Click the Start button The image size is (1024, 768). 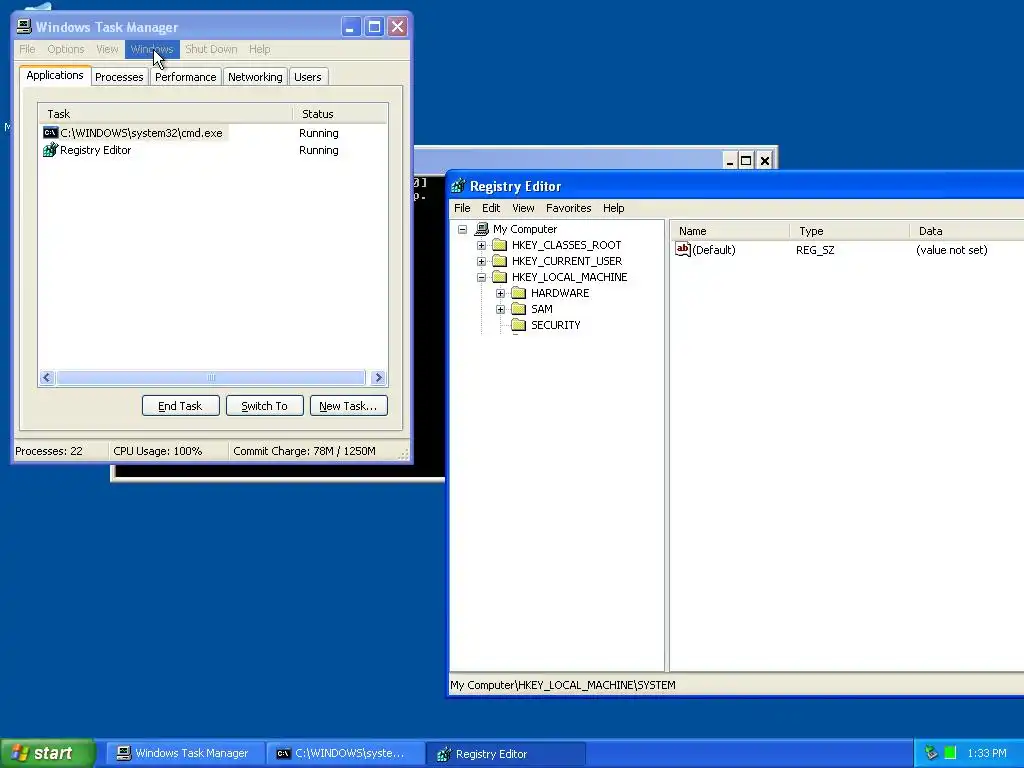48,753
